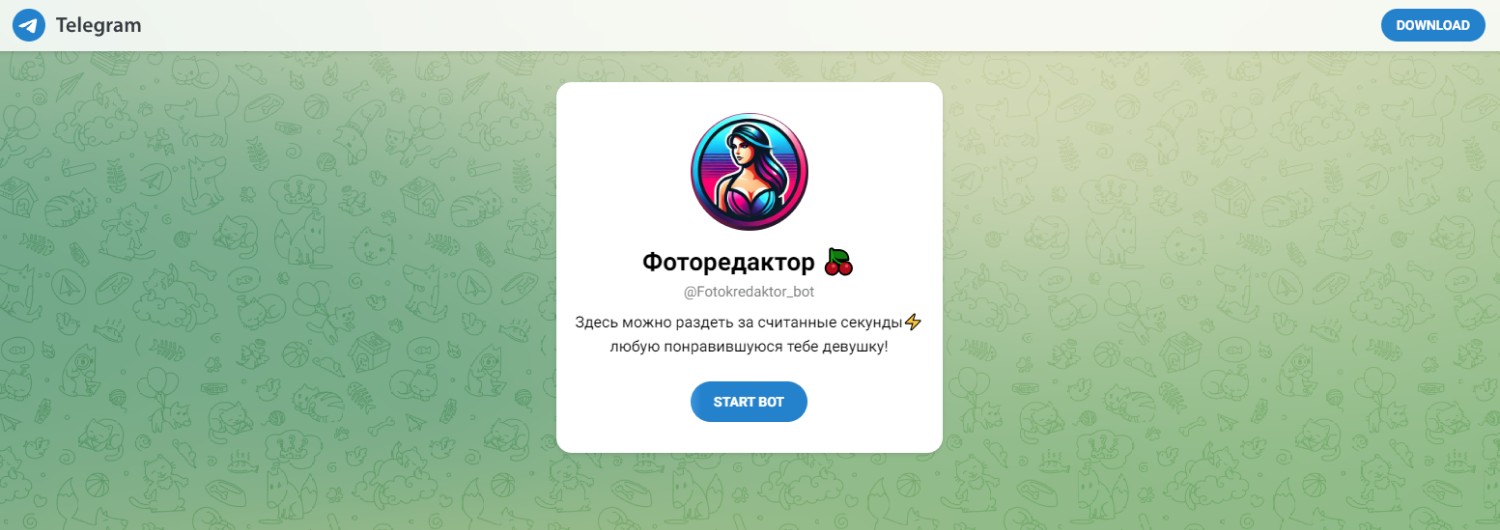The height and width of the screenshot is (530, 1500).
Task: Click the Фоторедактор bot title
Action: click(729, 263)
